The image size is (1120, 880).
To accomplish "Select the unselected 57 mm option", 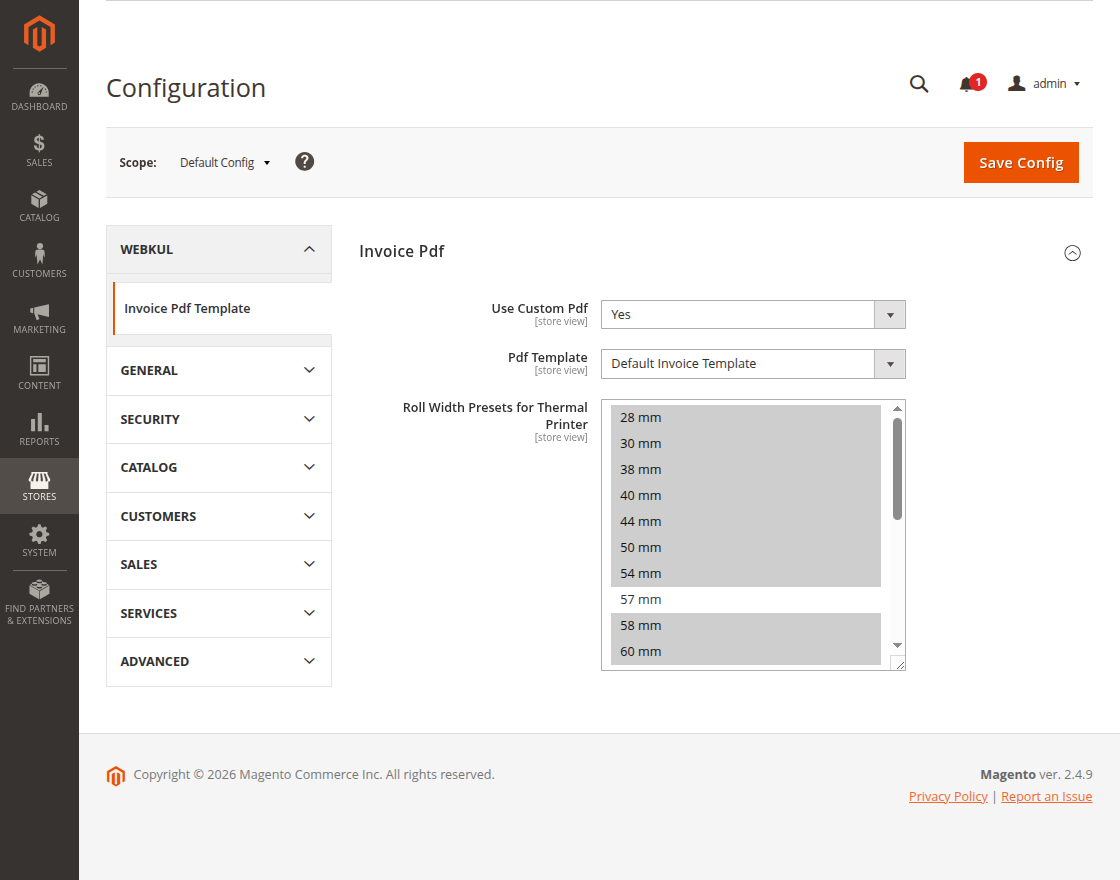I will coord(746,599).
